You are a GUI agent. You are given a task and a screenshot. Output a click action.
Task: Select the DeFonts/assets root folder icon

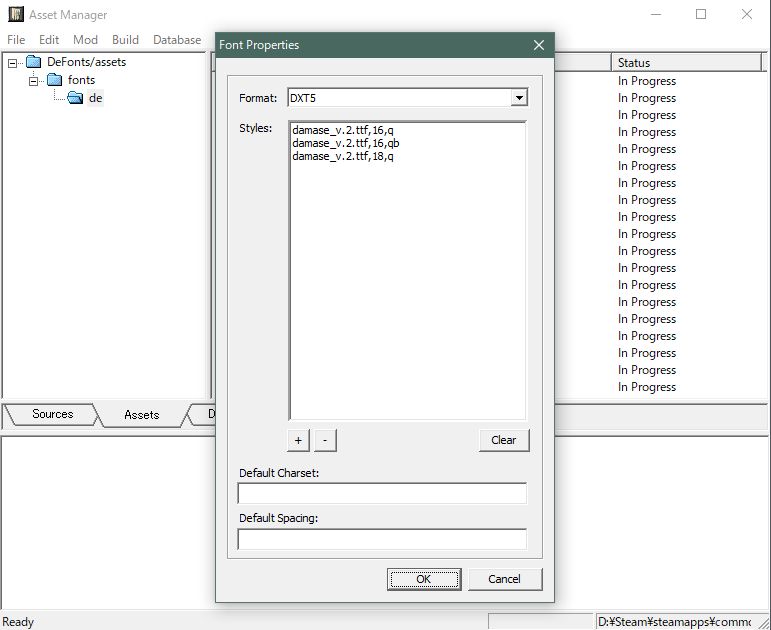coord(34,62)
